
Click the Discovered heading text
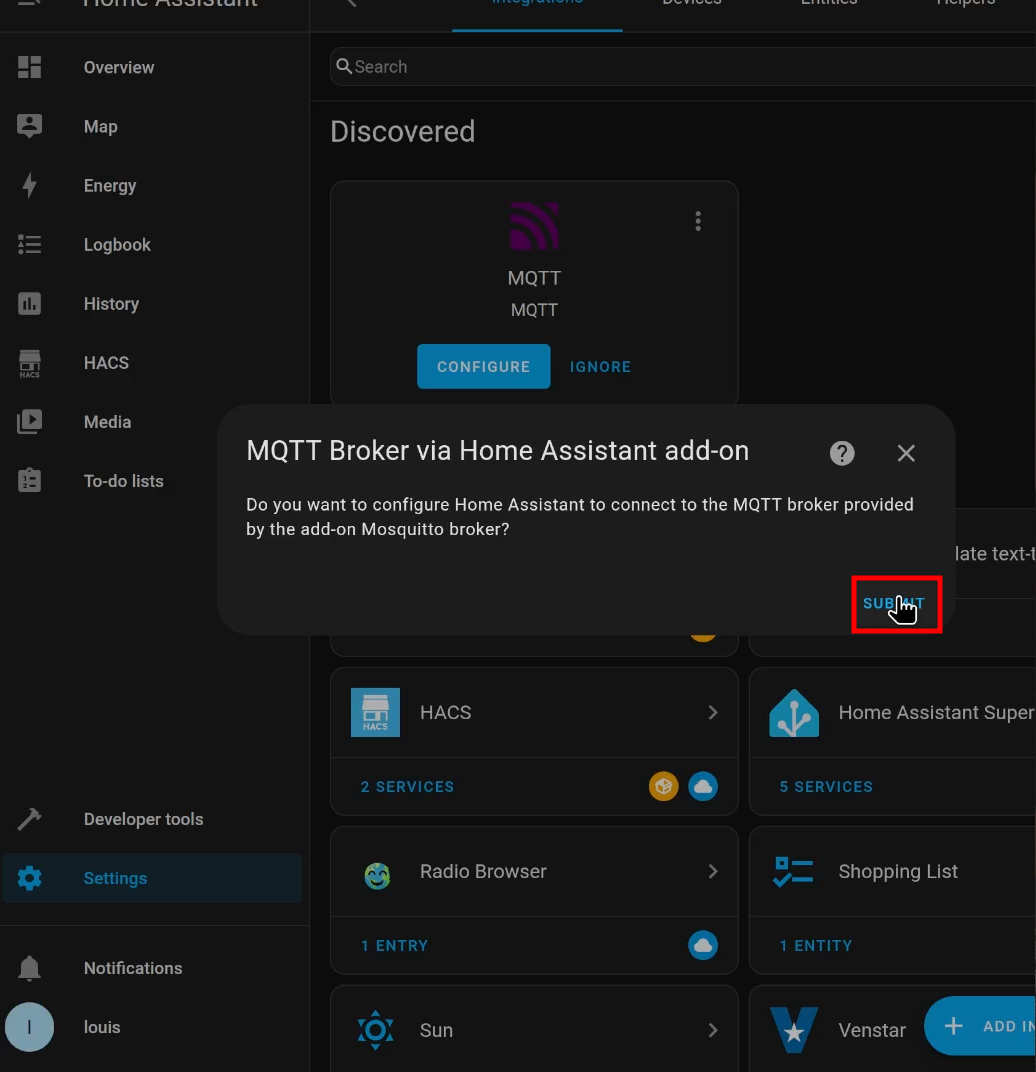(402, 131)
